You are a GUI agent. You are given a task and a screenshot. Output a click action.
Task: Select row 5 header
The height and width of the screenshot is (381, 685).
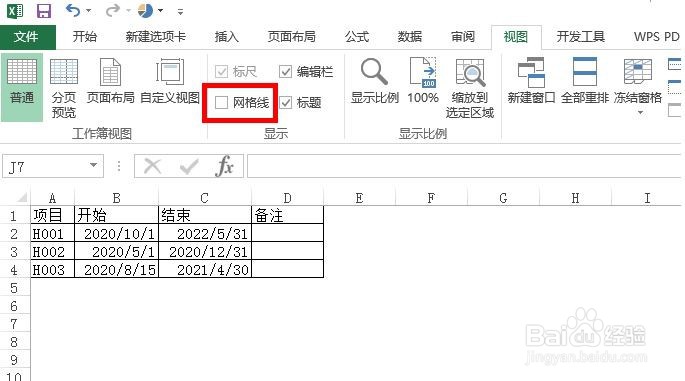(14, 288)
